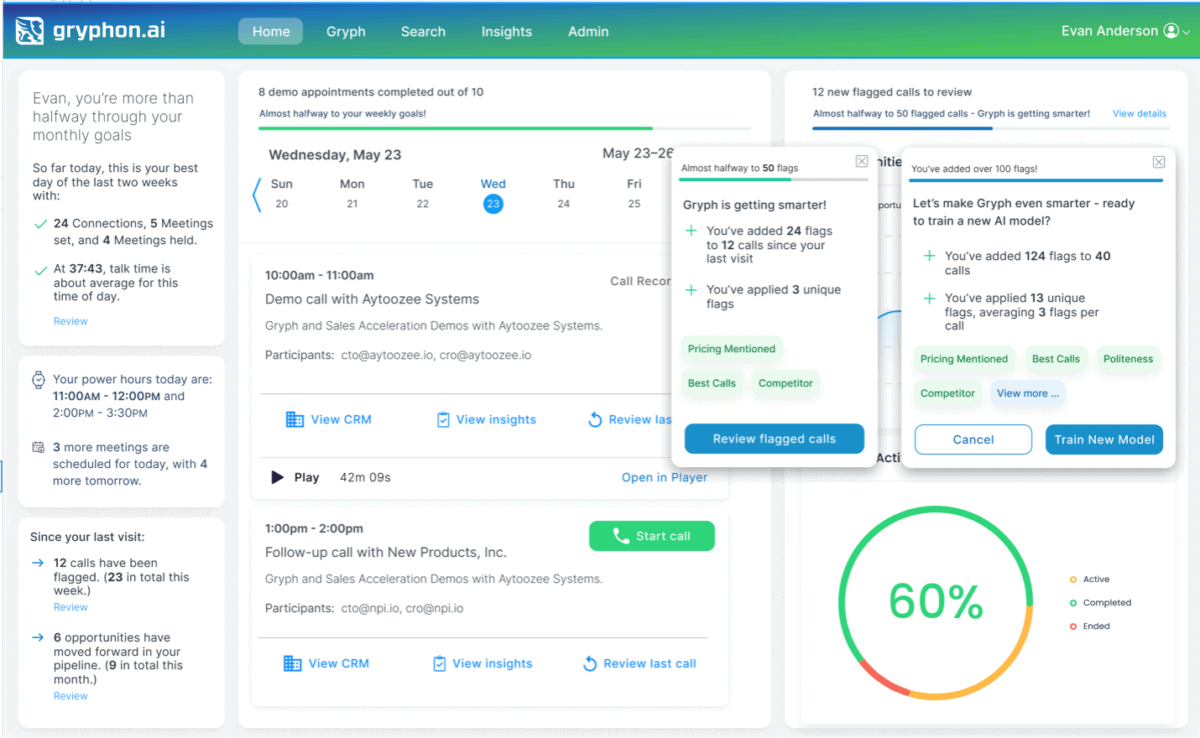Expand flag list with View more chip

1027,394
